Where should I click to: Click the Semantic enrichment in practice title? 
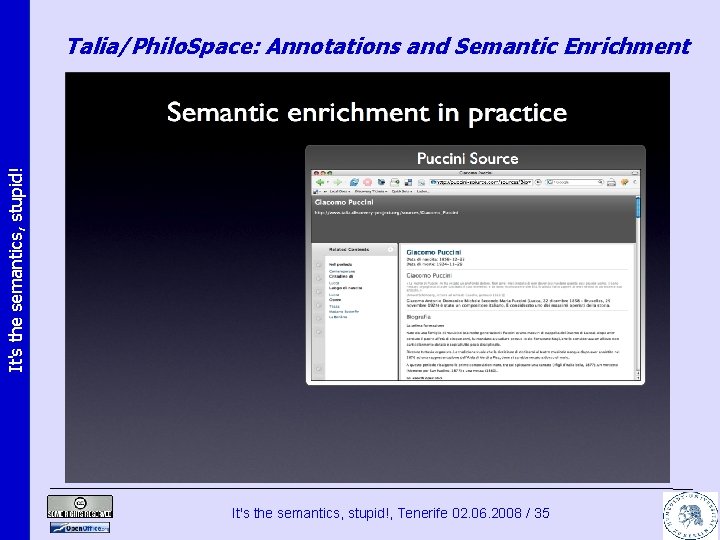(367, 112)
